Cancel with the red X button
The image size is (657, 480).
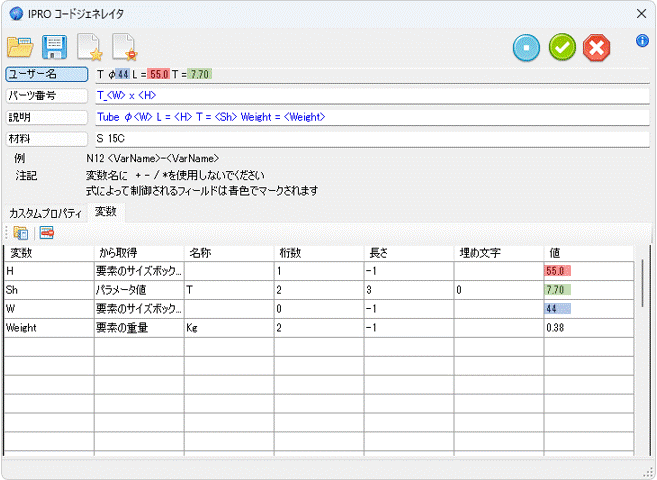click(597, 48)
